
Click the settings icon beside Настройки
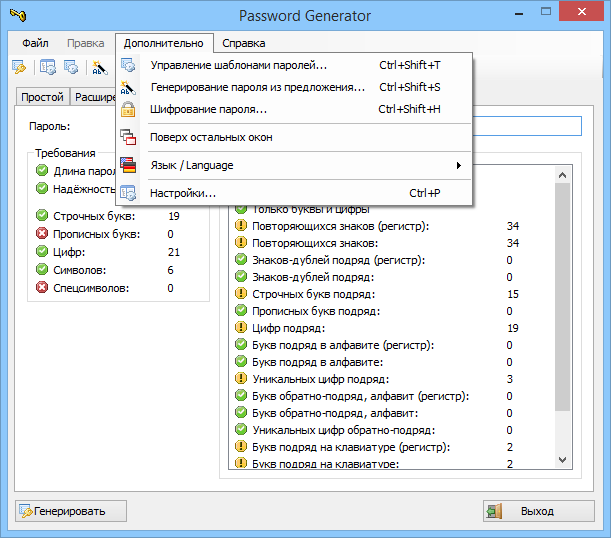click(x=128, y=193)
